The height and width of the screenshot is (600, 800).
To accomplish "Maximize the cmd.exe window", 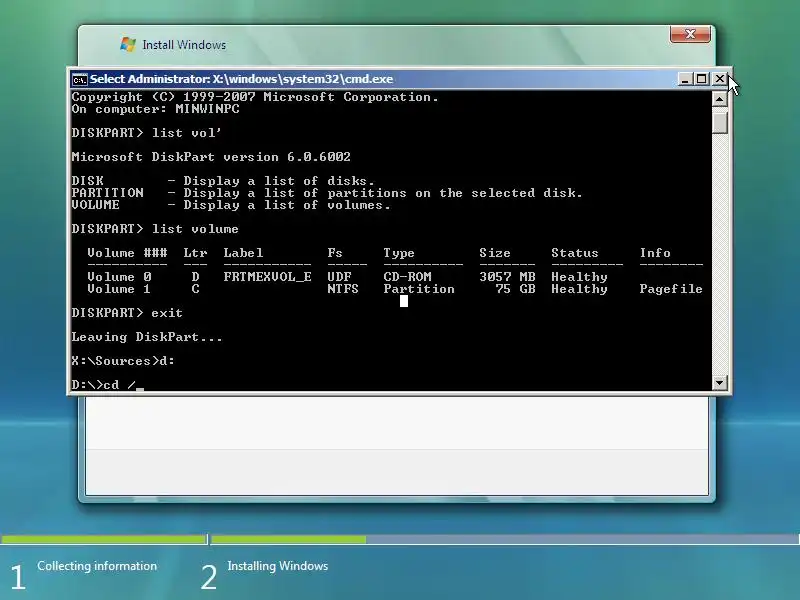I will pyautogui.click(x=702, y=79).
